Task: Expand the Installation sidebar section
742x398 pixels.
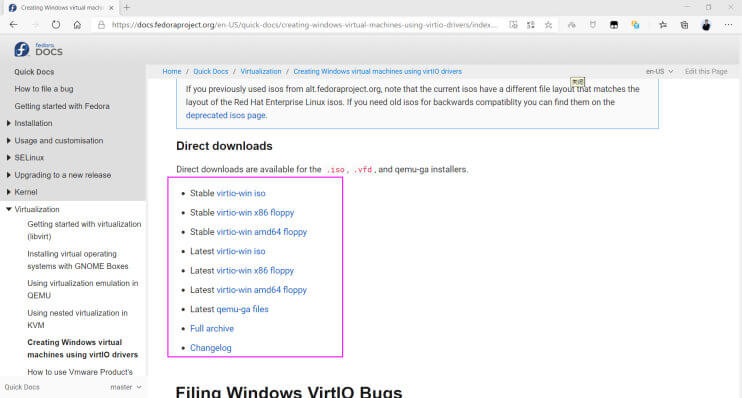Action: click(x=9, y=123)
